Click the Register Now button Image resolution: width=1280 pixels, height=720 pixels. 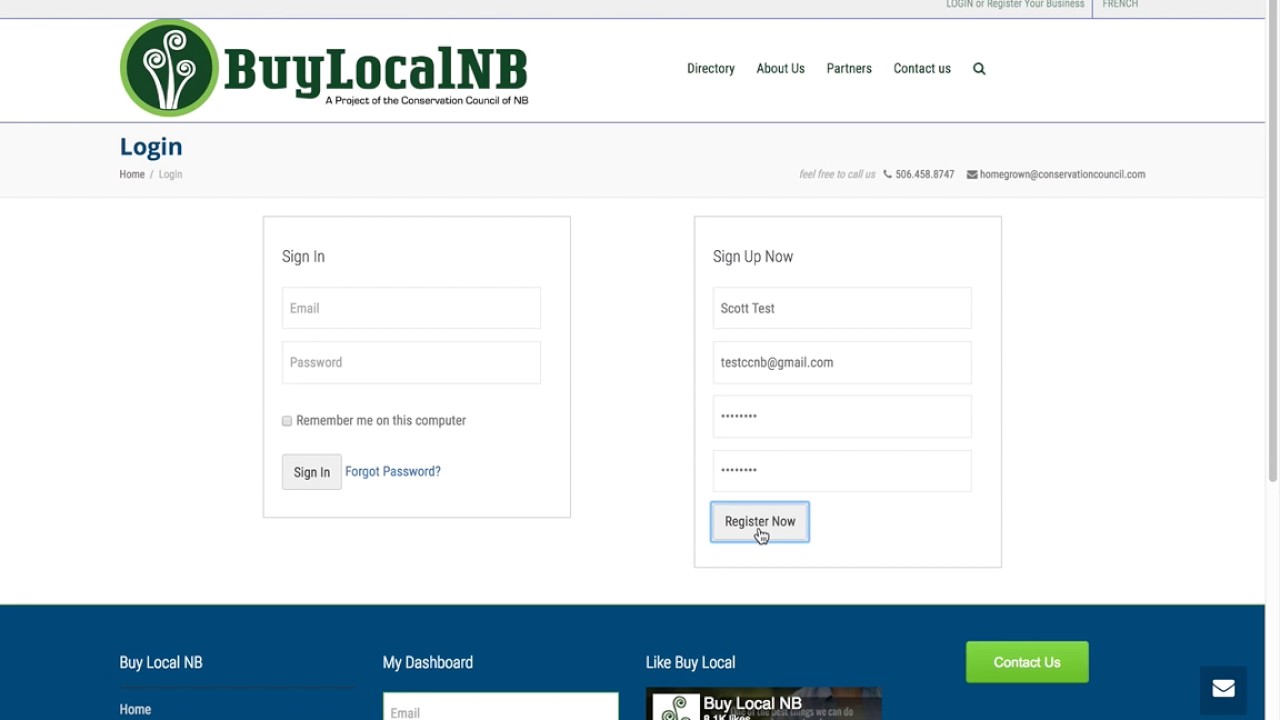760,522
